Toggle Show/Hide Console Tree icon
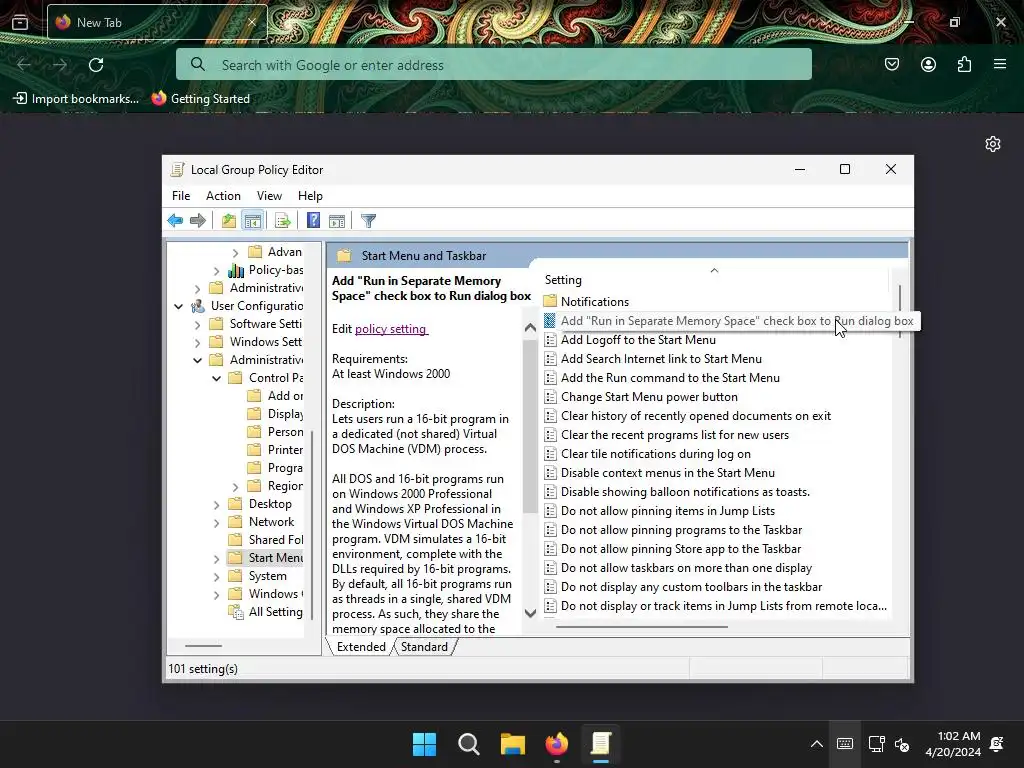Viewport: 1024px width, 768px height. [x=252, y=221]
